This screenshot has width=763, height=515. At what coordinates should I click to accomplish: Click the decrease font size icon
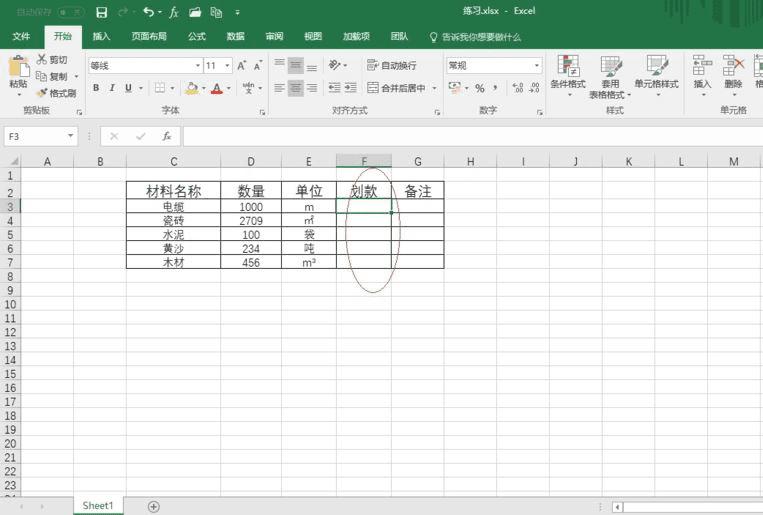pyautogui.click(x=257, y=65)
